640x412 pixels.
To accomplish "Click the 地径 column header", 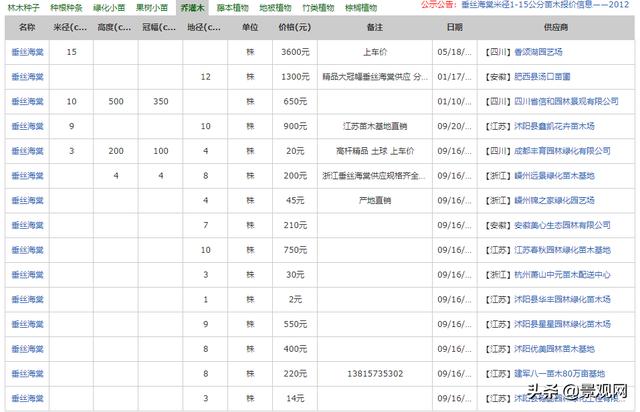I will point(204,27).
